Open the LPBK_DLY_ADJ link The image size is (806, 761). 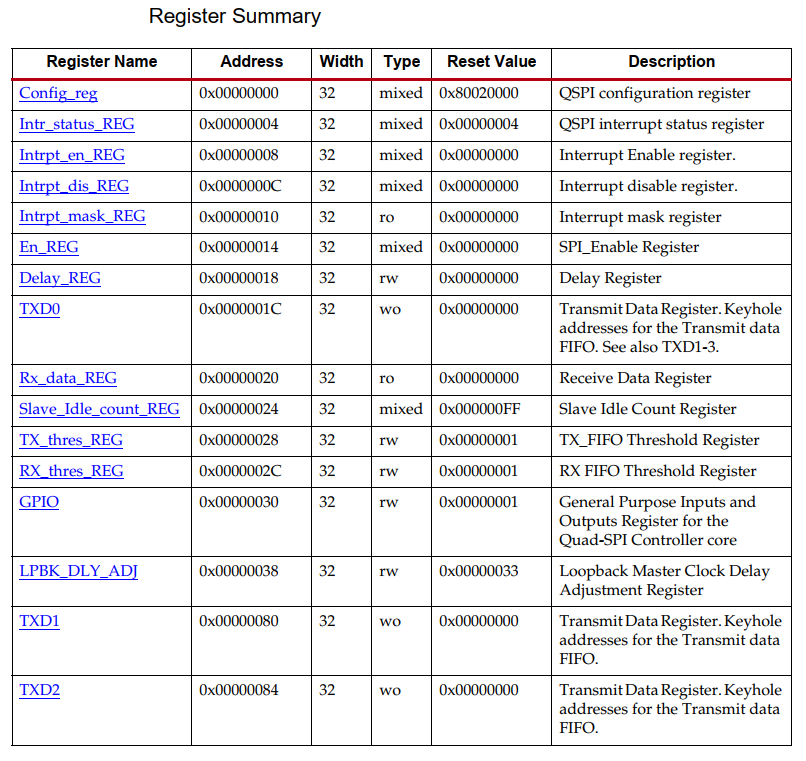78,571
